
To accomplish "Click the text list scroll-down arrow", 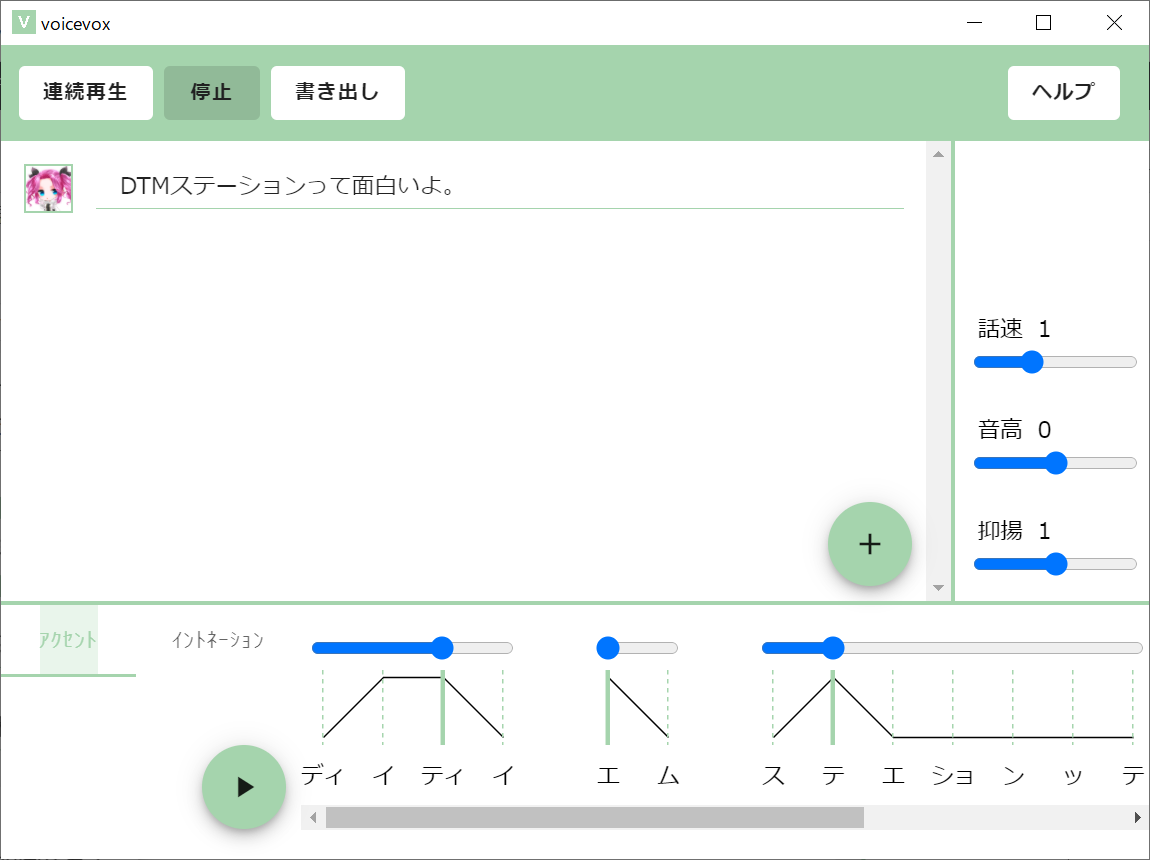I will [938, 587].
